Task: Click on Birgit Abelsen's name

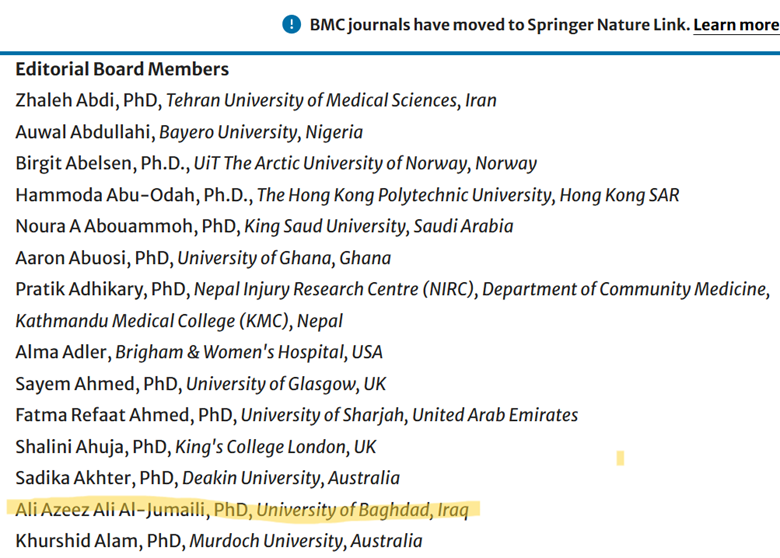Action: point(71,163)
